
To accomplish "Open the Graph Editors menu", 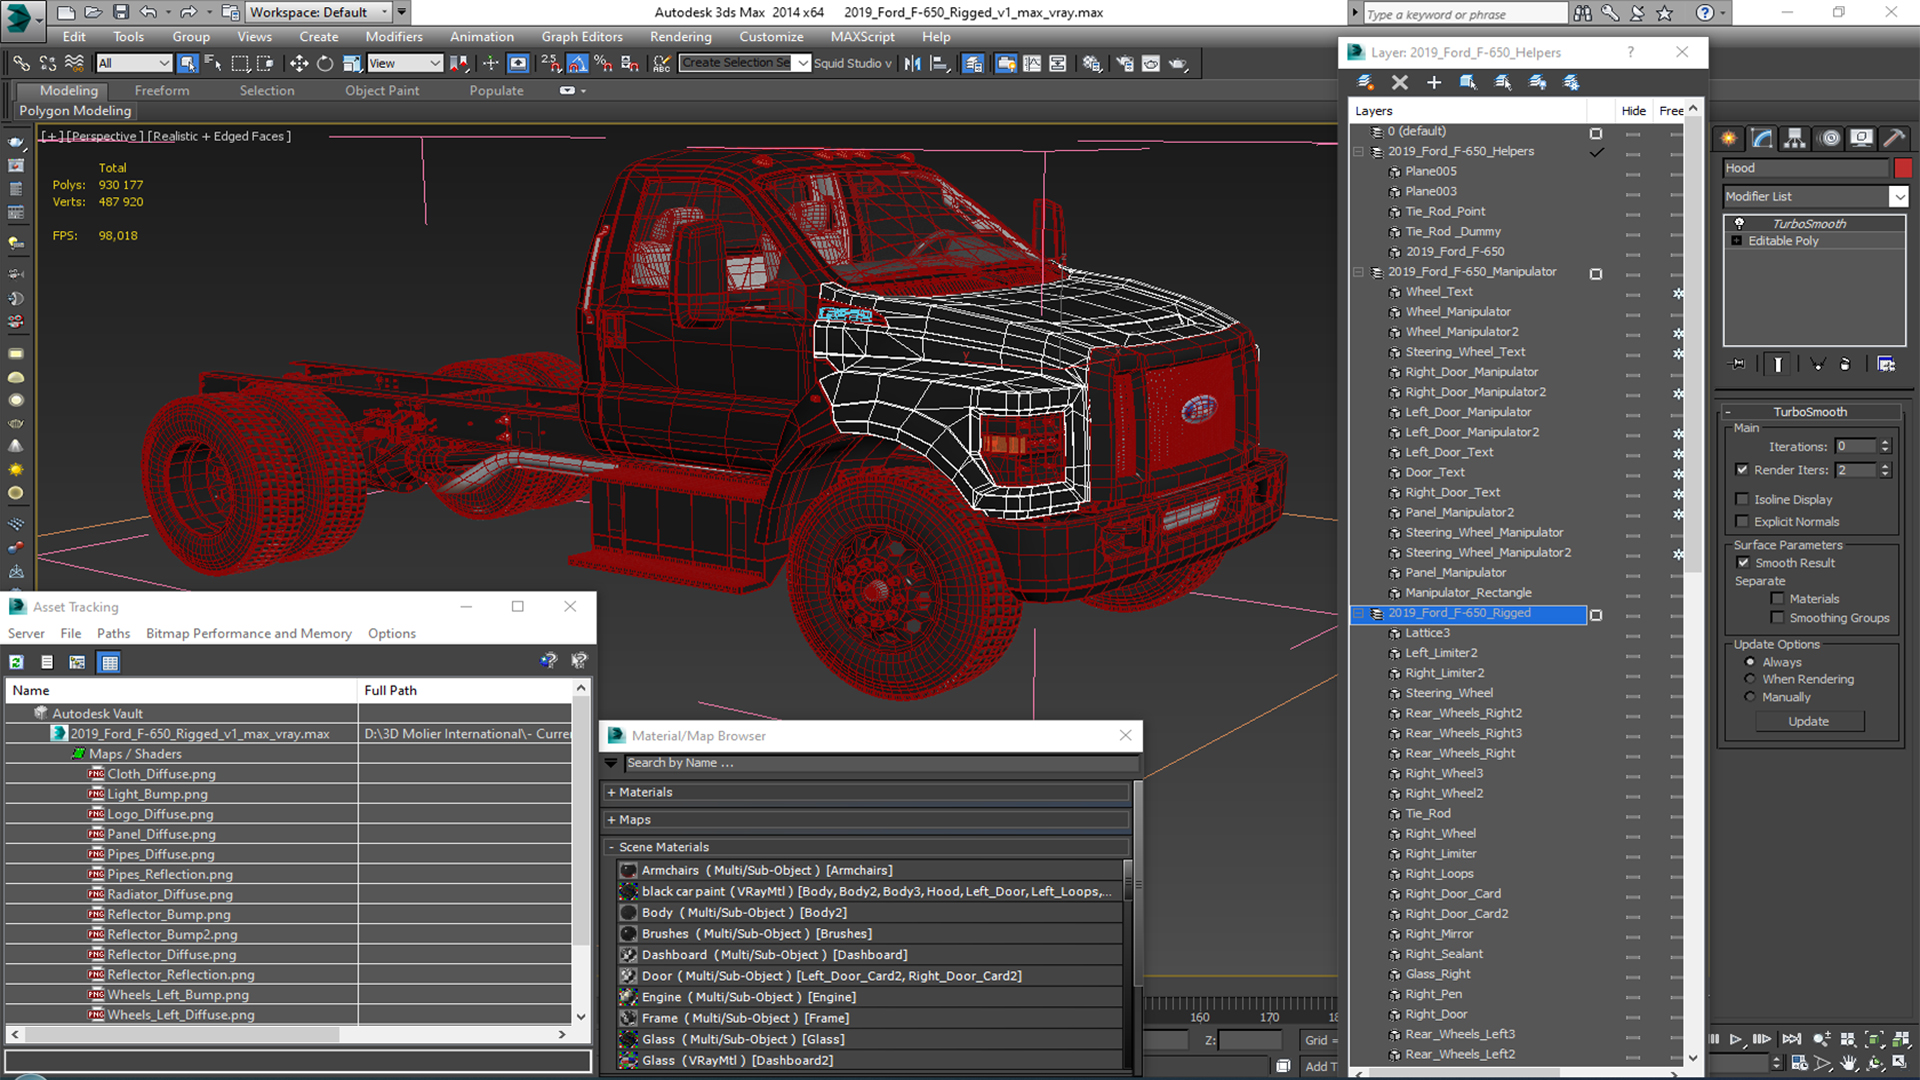I will [x=582, y=37].
